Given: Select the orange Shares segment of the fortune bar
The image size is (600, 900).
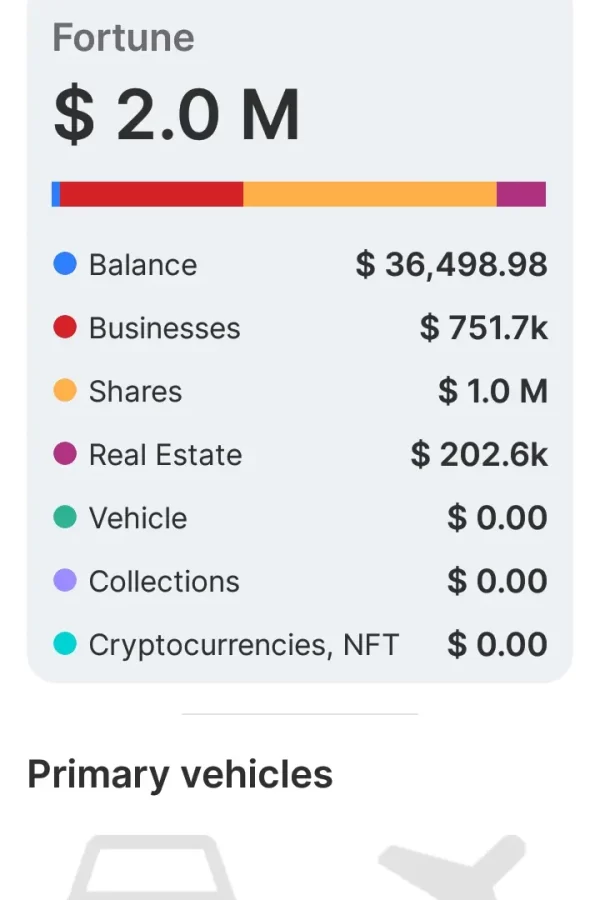Looking at the screenshot, I should pyautogui.click(x=370, y=194).
